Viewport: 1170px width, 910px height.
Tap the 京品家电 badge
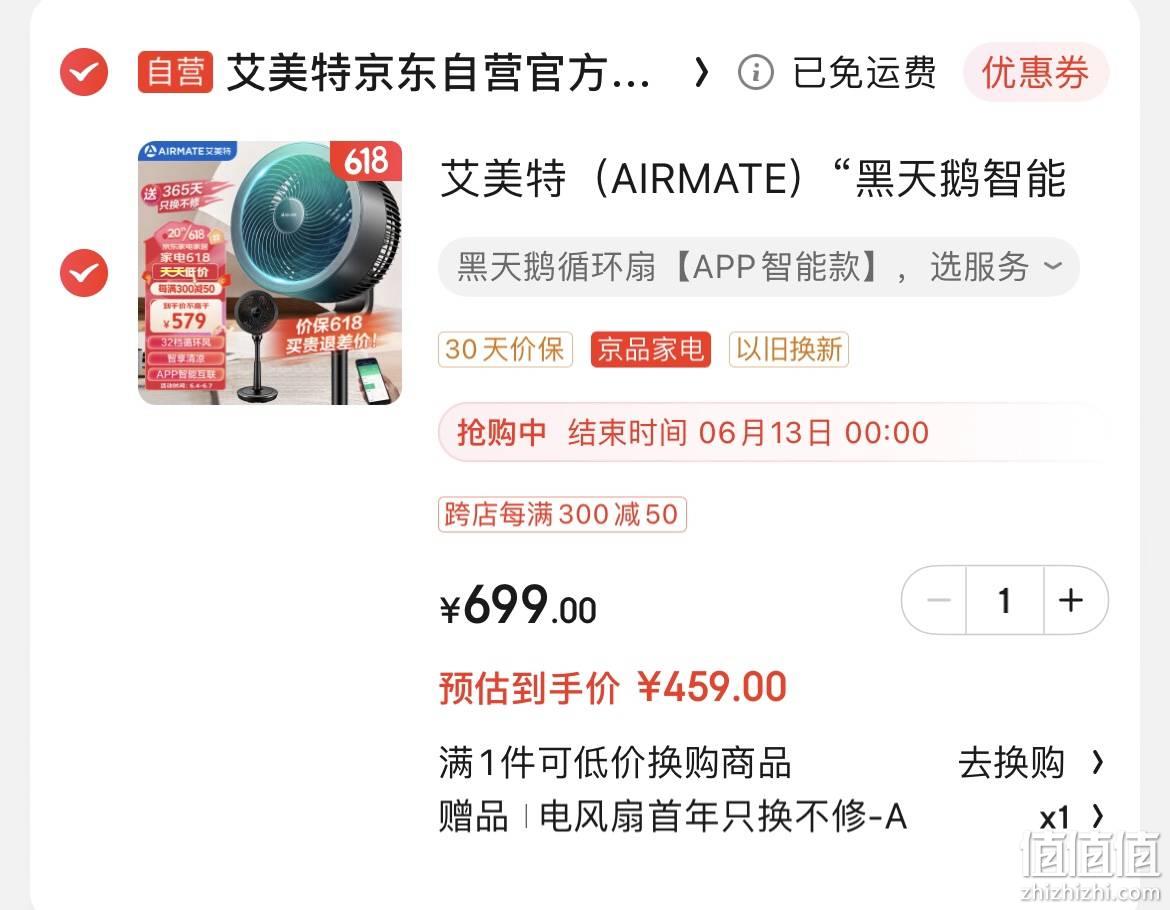(651, 349)
